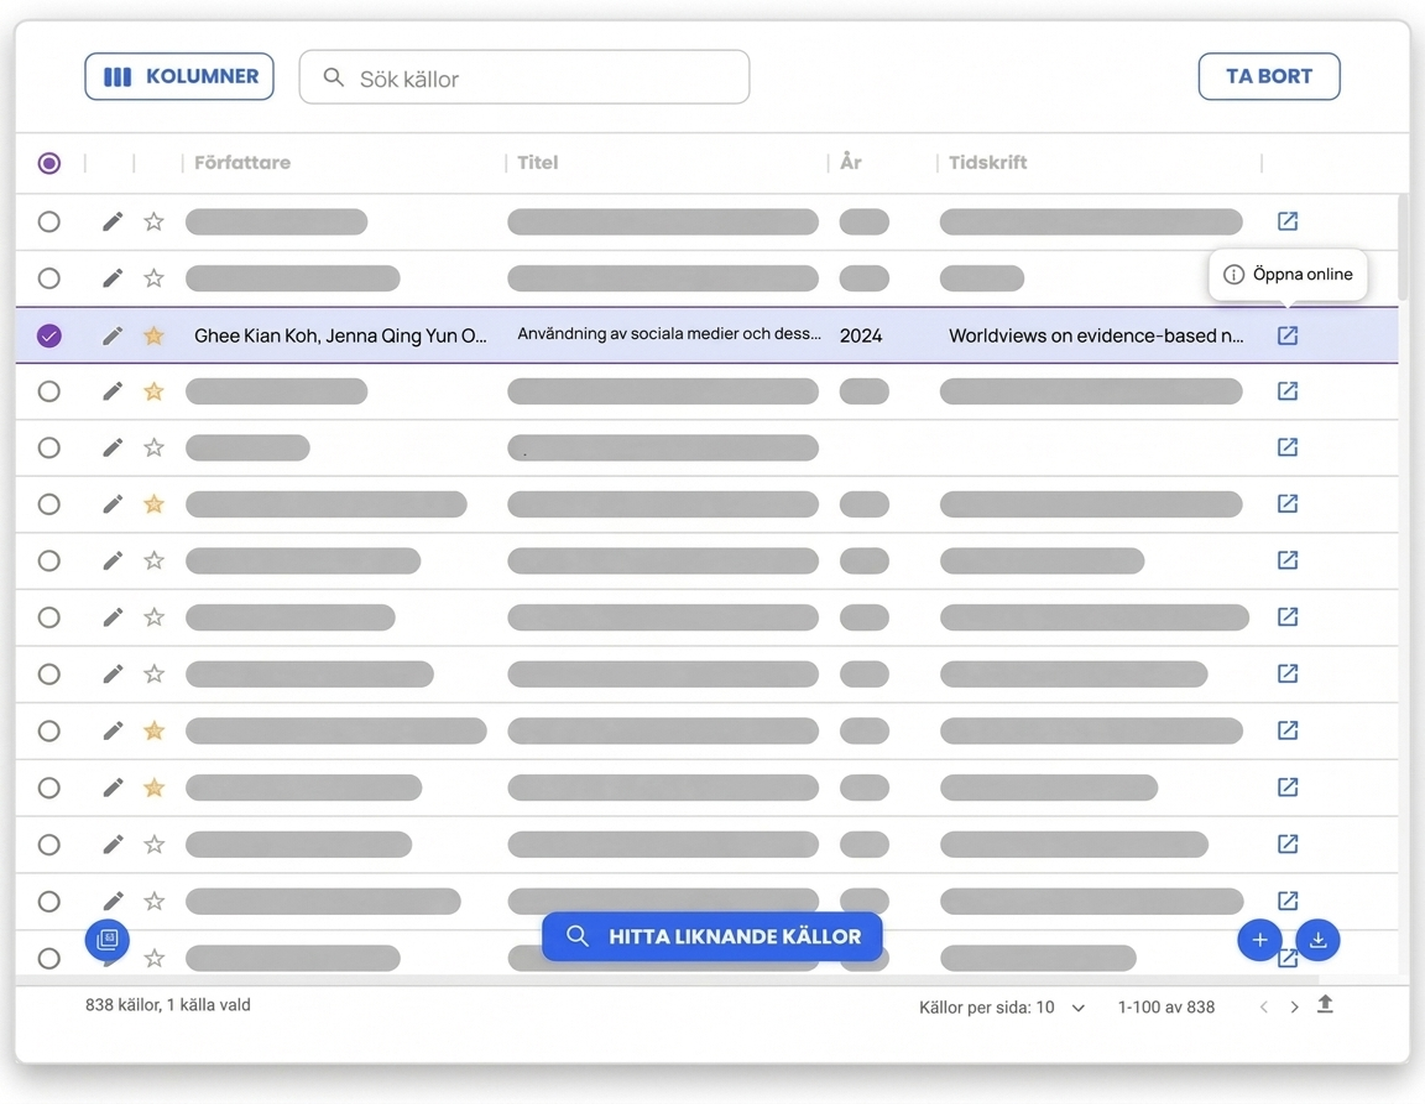Uncheck the selected Ghee Kian Koh row
Screen dimensions: 1425x1104
click(x=49, y=336)
